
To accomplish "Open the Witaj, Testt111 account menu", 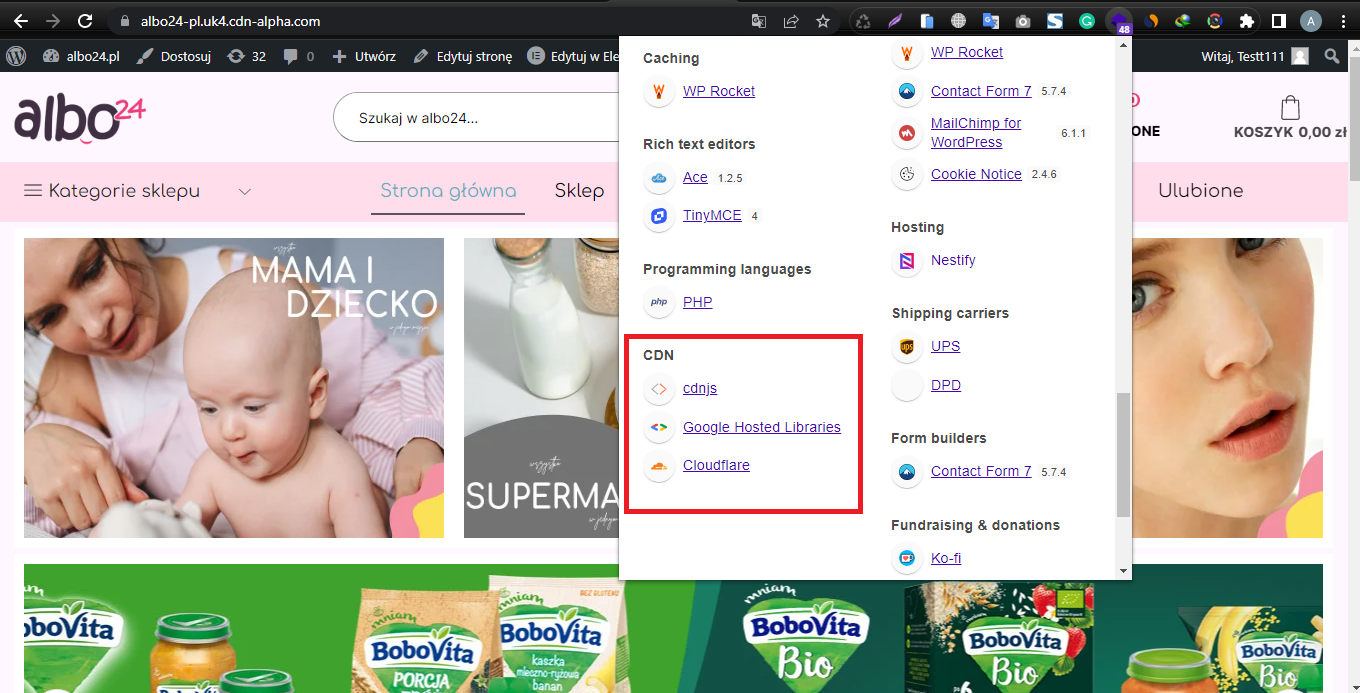I will point(1255,56).
